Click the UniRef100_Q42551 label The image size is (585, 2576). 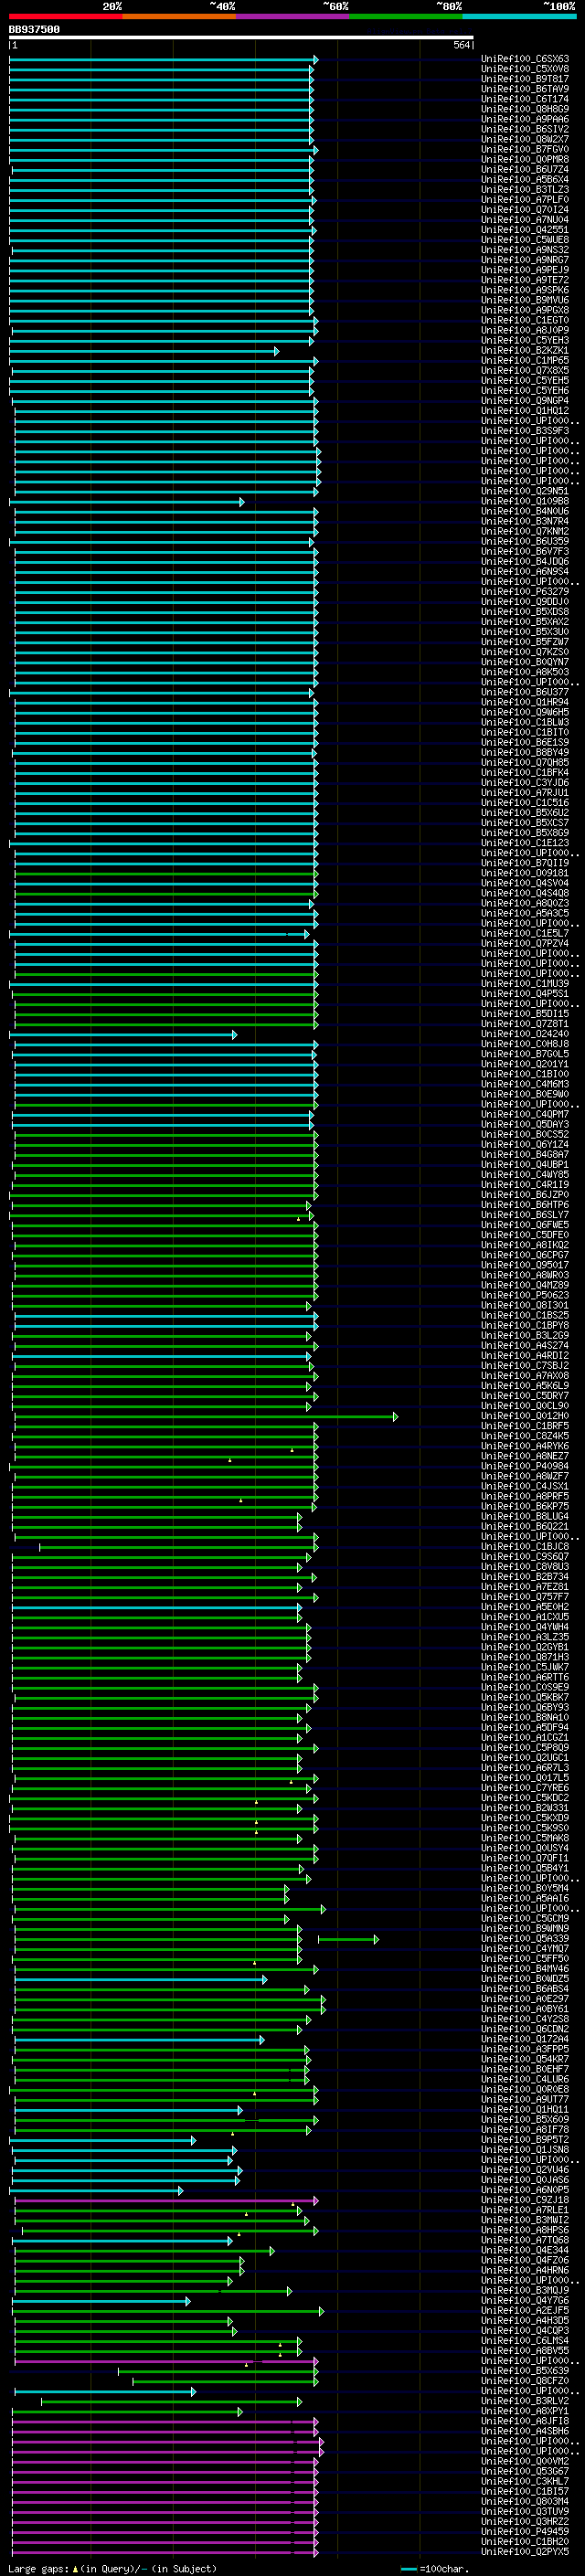coord(525,230)
